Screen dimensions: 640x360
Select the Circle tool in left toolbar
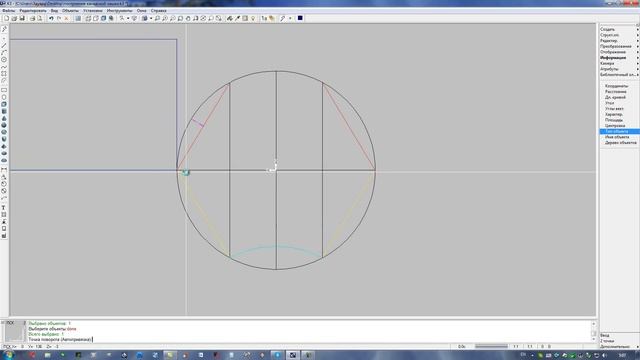pyautogui.click(x=4, y=60)
